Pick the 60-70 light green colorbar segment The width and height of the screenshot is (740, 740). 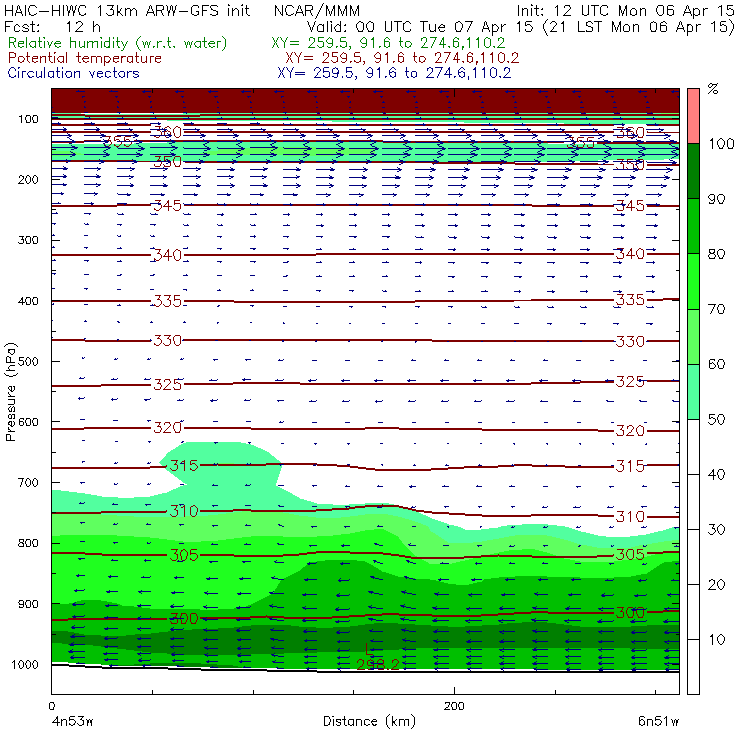click(693, 336)
